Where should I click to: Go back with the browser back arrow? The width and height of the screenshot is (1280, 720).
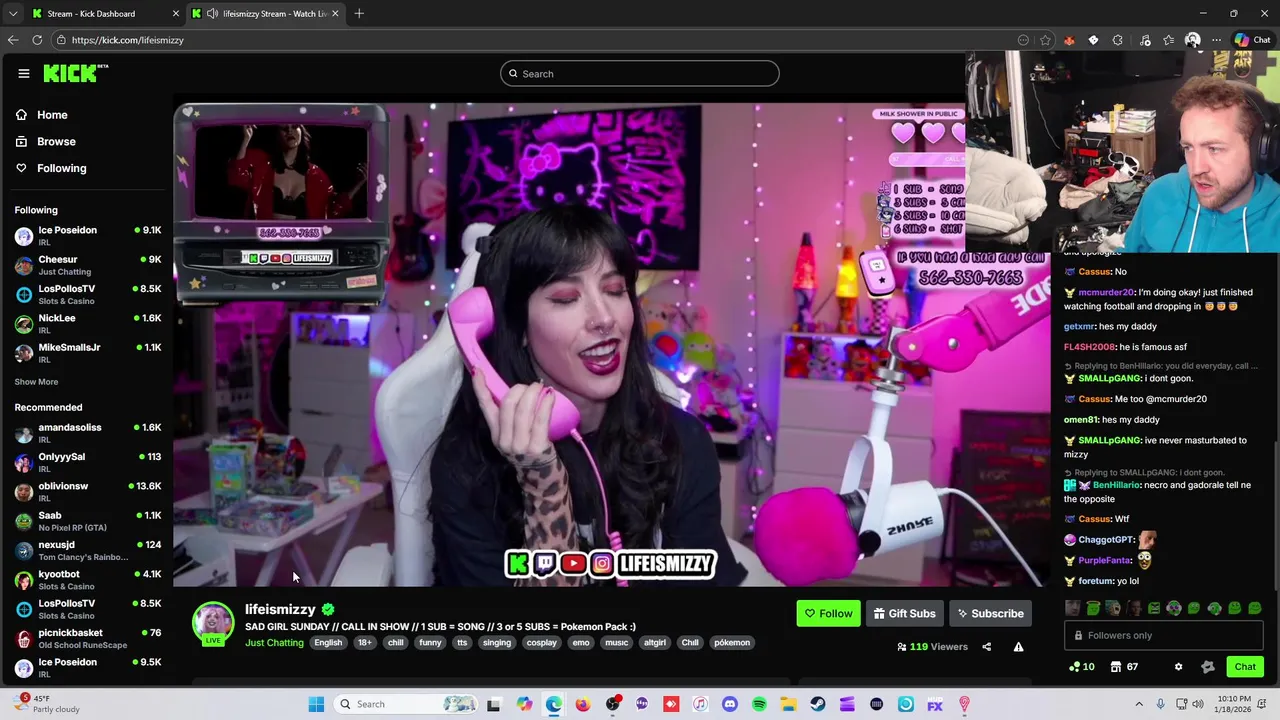(x=12, y=40)
